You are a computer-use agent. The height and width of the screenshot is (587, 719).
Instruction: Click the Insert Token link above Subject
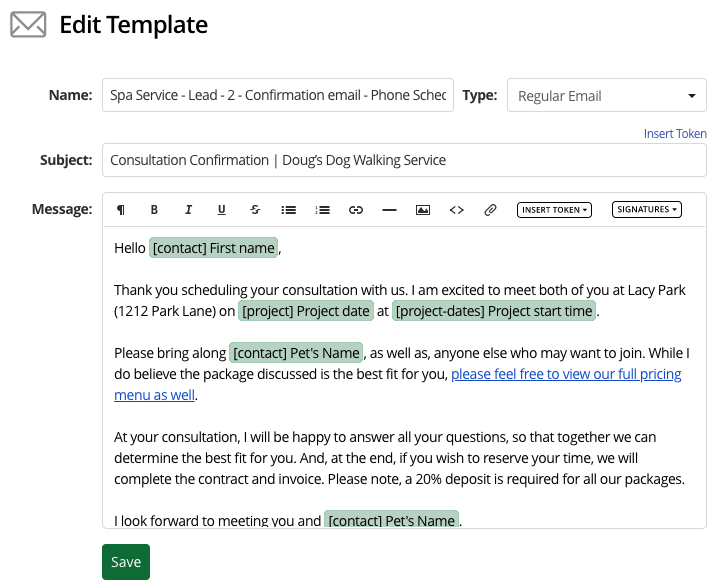675,134
